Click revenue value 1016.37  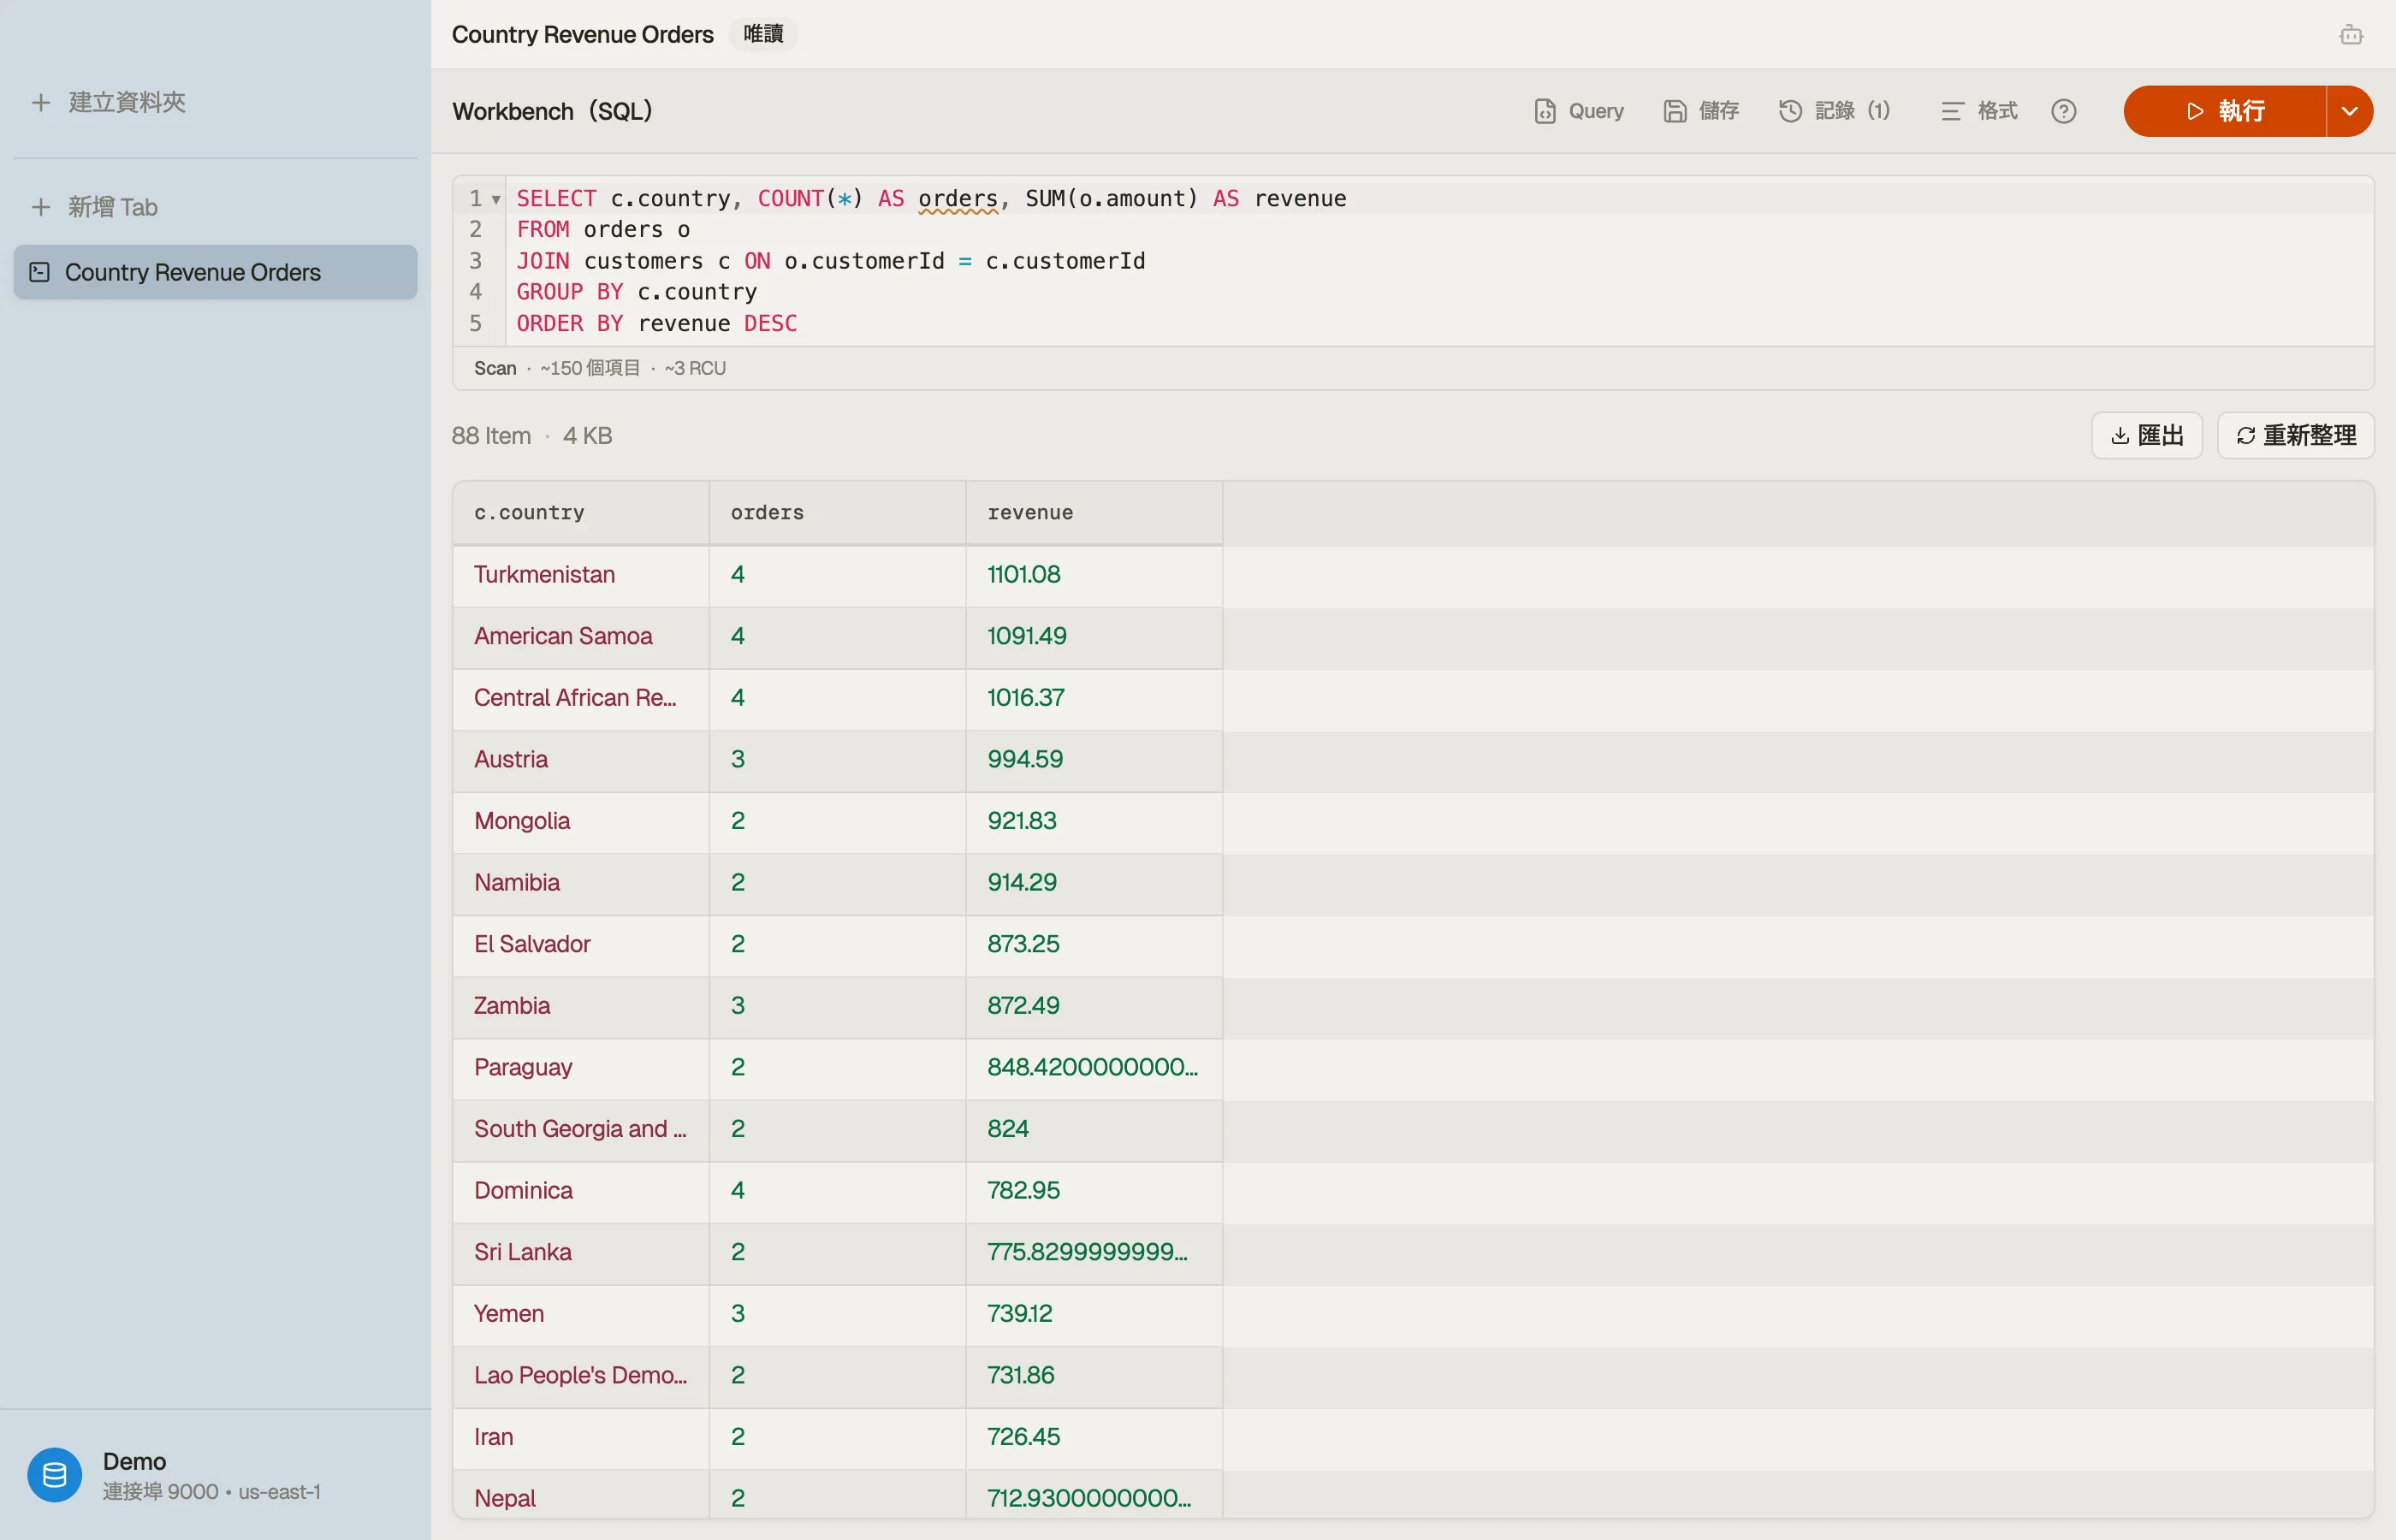(1026, 698)
